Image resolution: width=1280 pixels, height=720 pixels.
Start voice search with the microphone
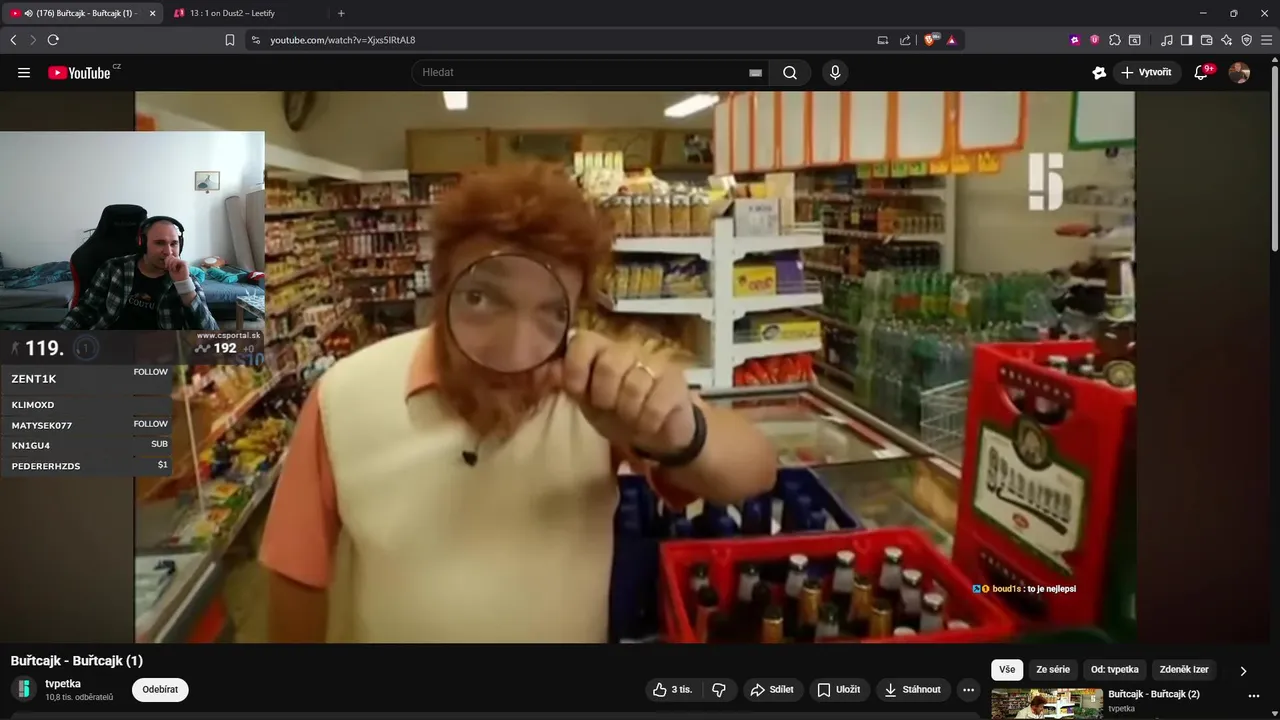[835, 72]
